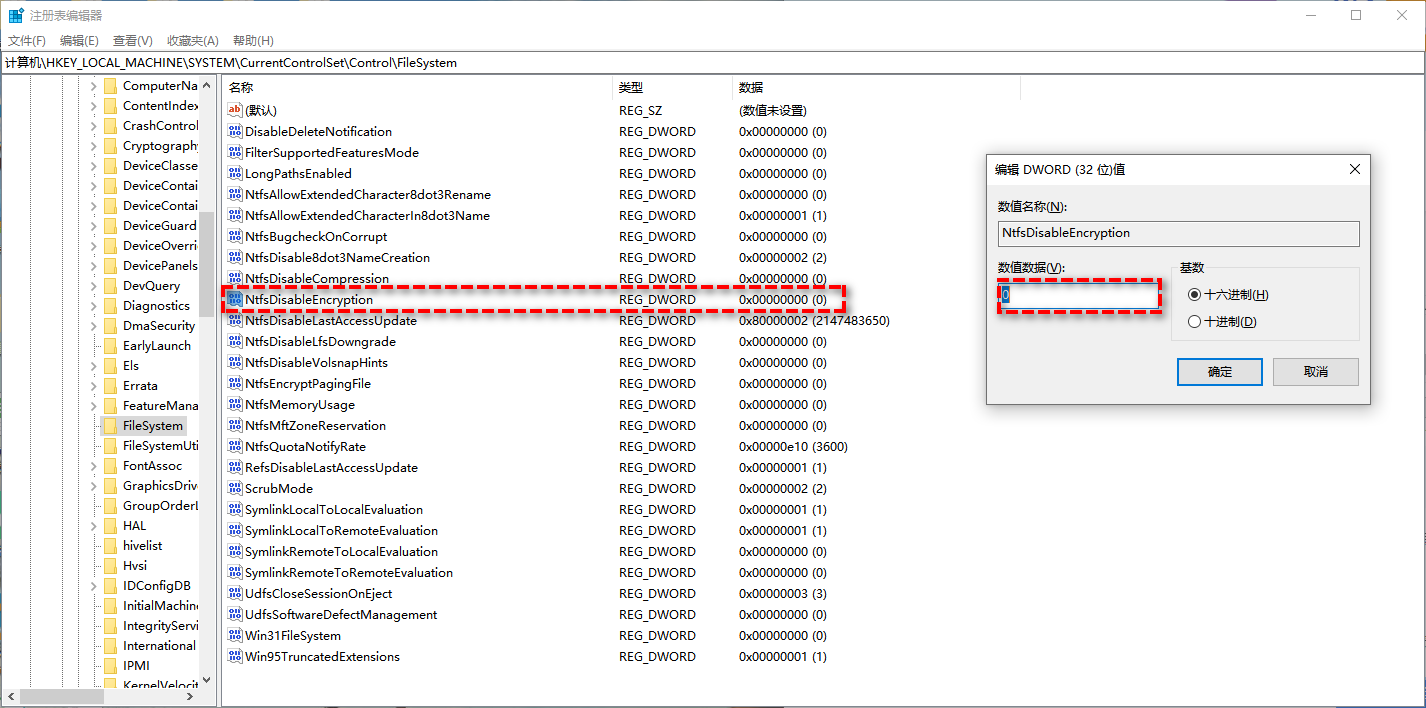Select the 十六进制 (hexadecimal) radio button

point(1194,295)
